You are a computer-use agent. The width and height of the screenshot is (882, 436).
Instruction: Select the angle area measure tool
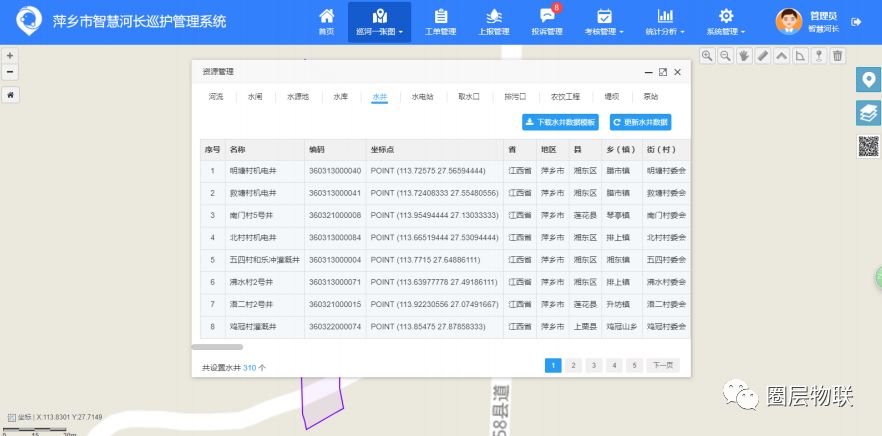tap(800, 56)
